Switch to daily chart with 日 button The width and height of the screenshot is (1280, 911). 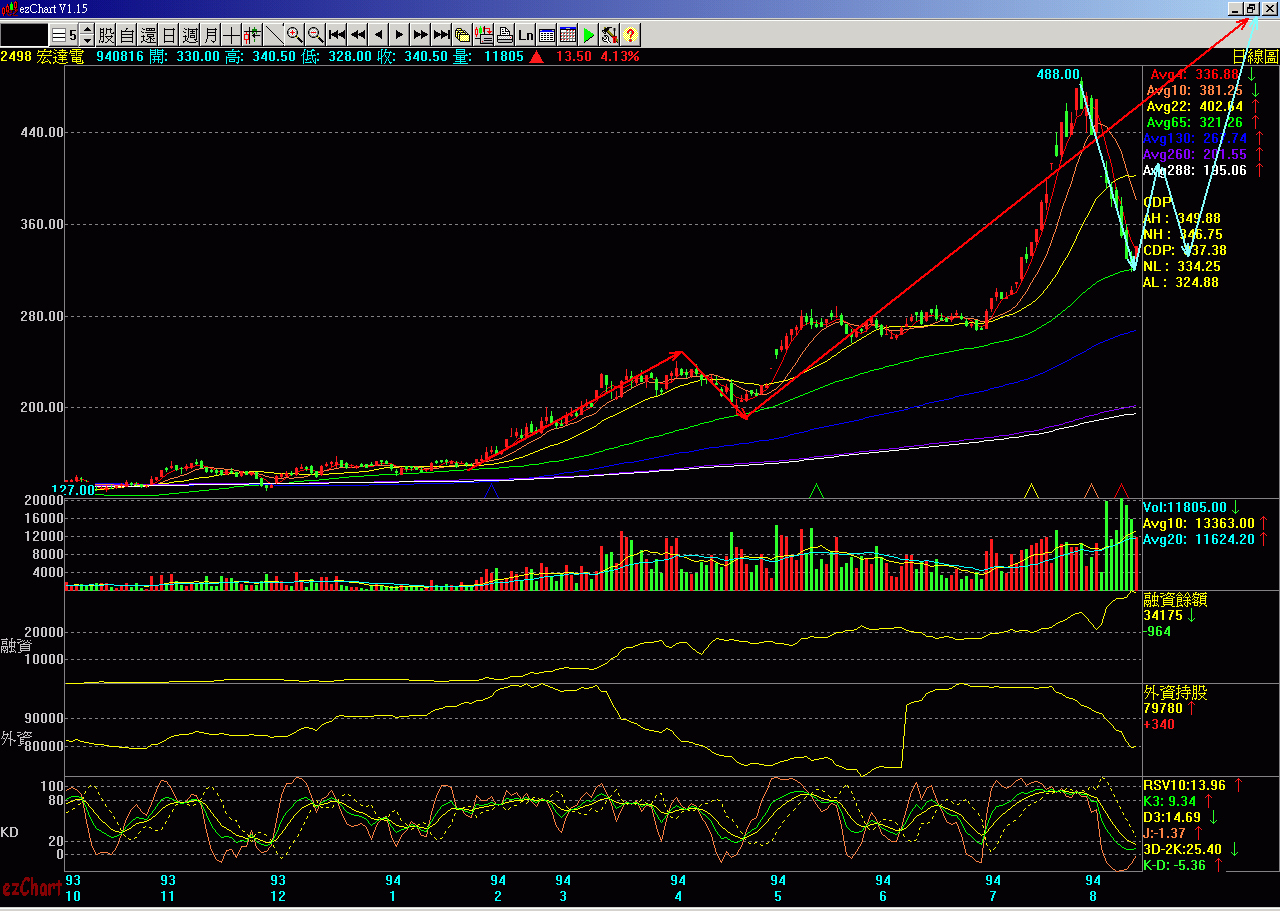tap(169, 35)
